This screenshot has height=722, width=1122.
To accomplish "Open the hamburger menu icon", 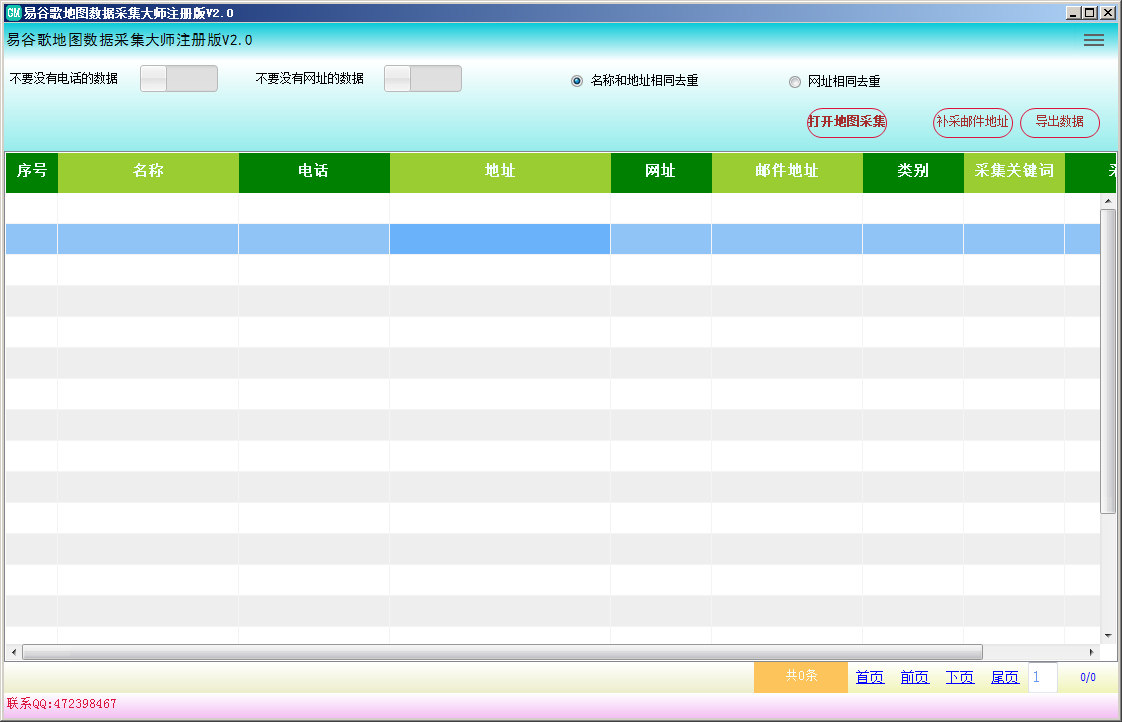I will point(1093,40).
